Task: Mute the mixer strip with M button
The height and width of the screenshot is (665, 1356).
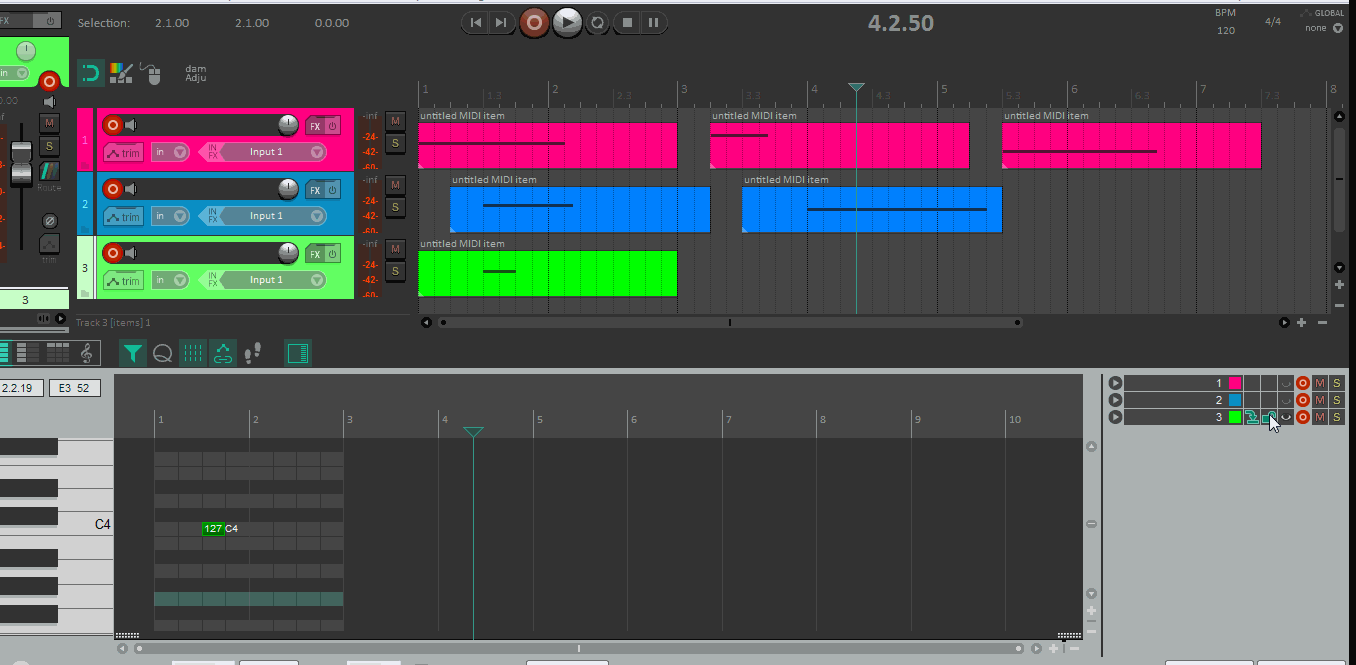Action: [49, 122]
